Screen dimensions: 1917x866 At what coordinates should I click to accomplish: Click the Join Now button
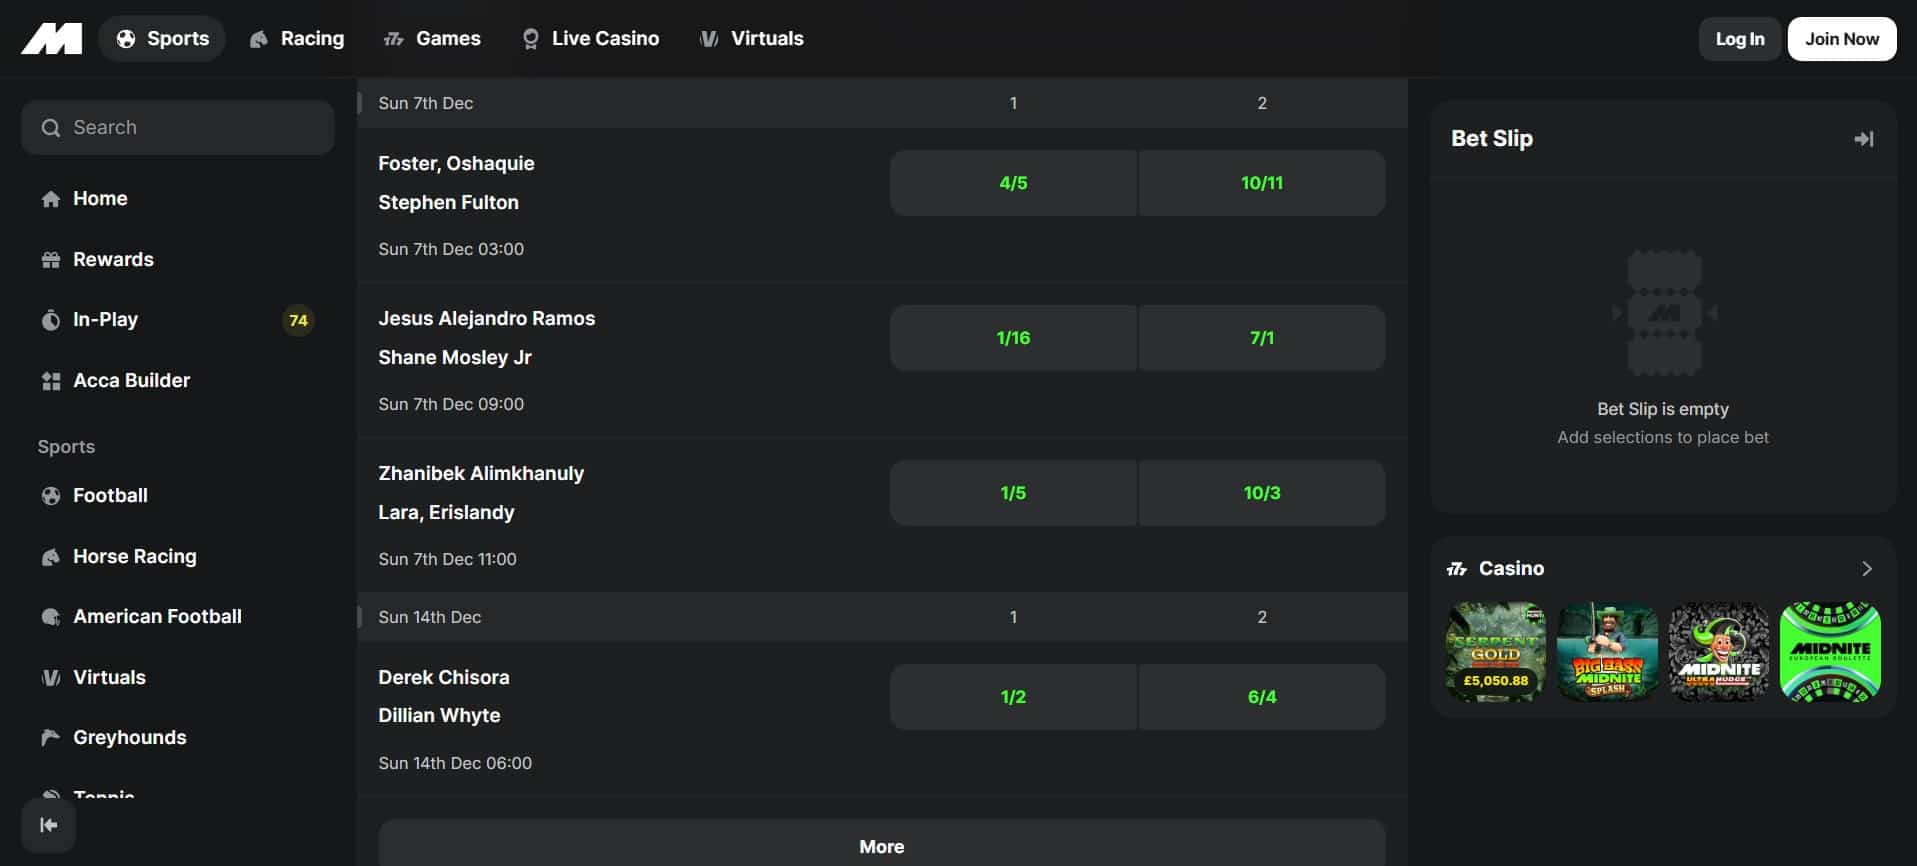[x=1841, y=39]
